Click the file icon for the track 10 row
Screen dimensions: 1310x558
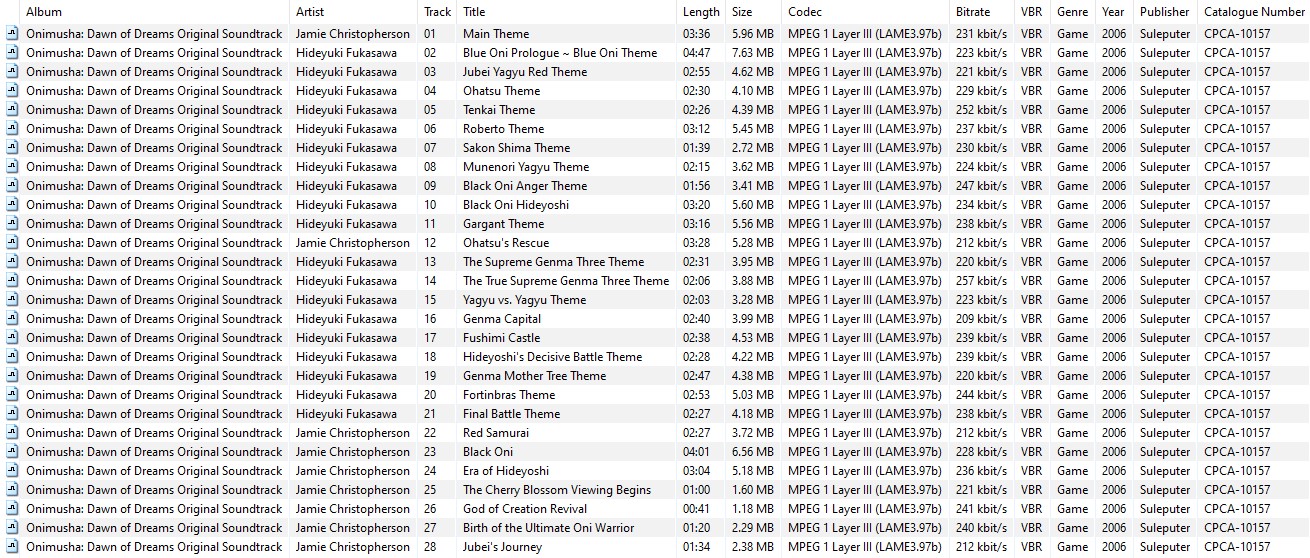[12, 205]
